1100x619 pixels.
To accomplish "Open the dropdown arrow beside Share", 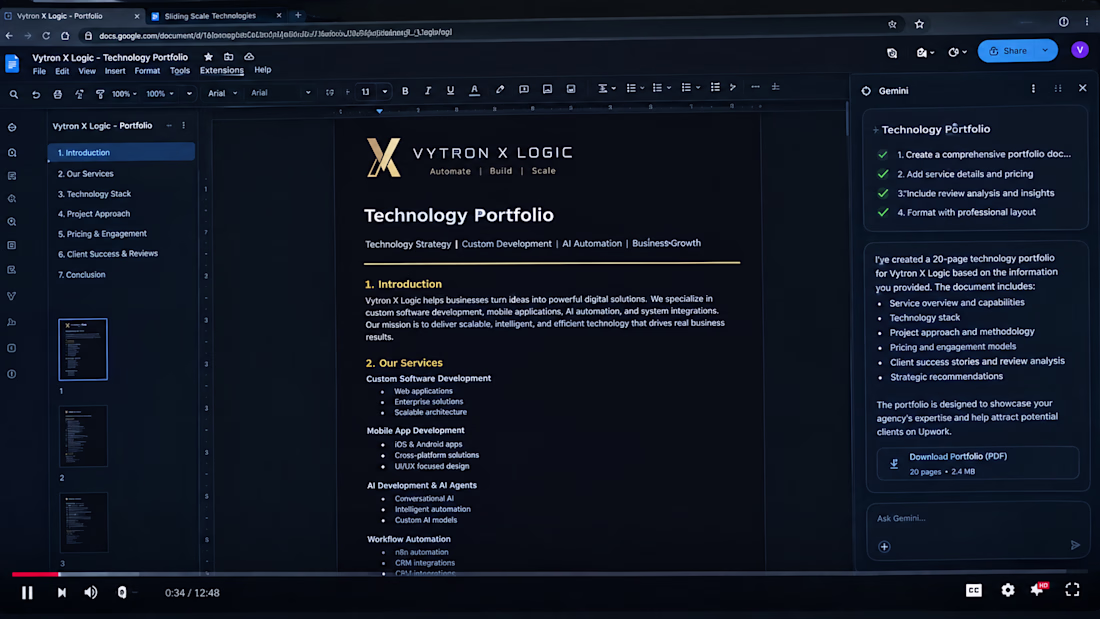I will click(x=1045, y=51).
